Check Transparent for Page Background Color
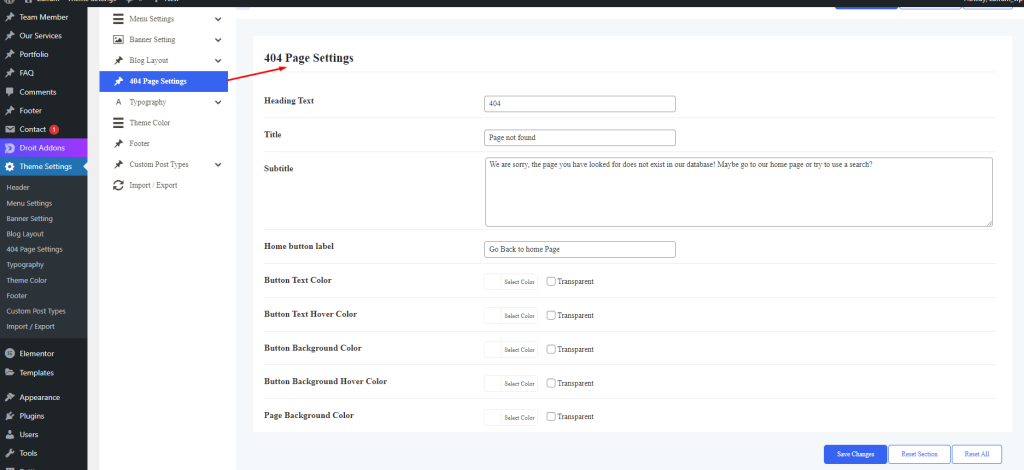This screenshot has width=1024, height=470. point(551,416)
